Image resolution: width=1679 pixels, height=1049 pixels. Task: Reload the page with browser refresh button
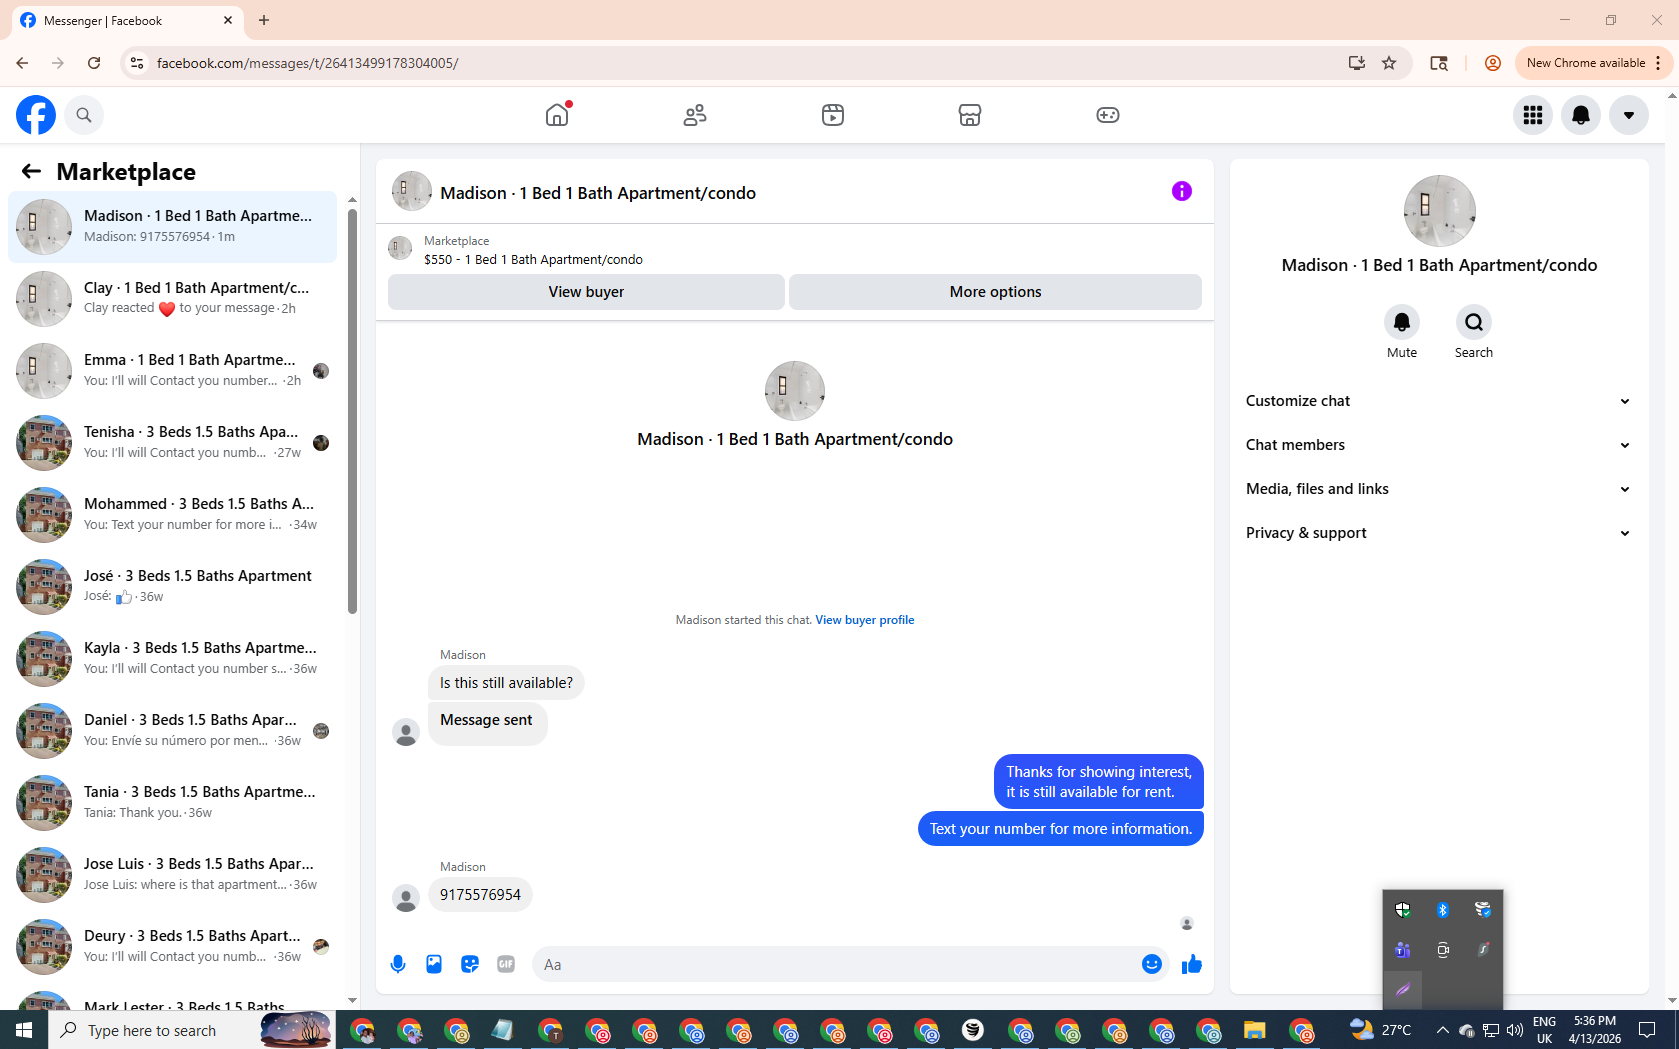tap(94, 63)
